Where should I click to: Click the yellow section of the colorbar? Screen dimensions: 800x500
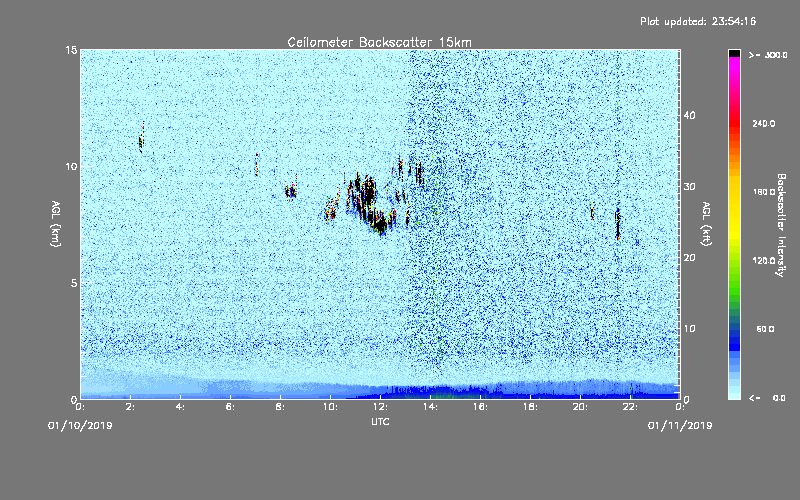click(734, 209)
